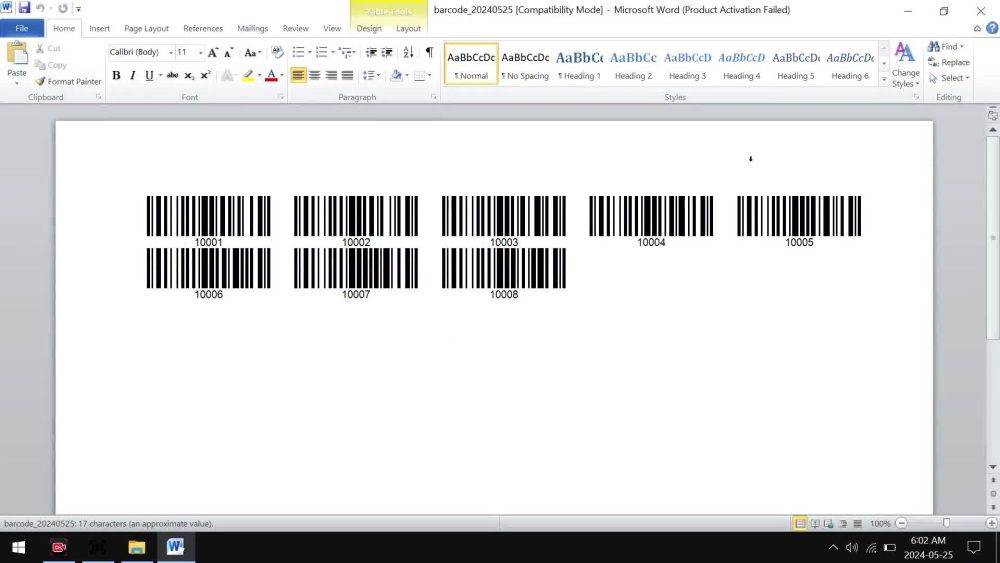This screenshot has width=1000, height=563.
Task: Apply subscript formatting
Action: [189, 75]
